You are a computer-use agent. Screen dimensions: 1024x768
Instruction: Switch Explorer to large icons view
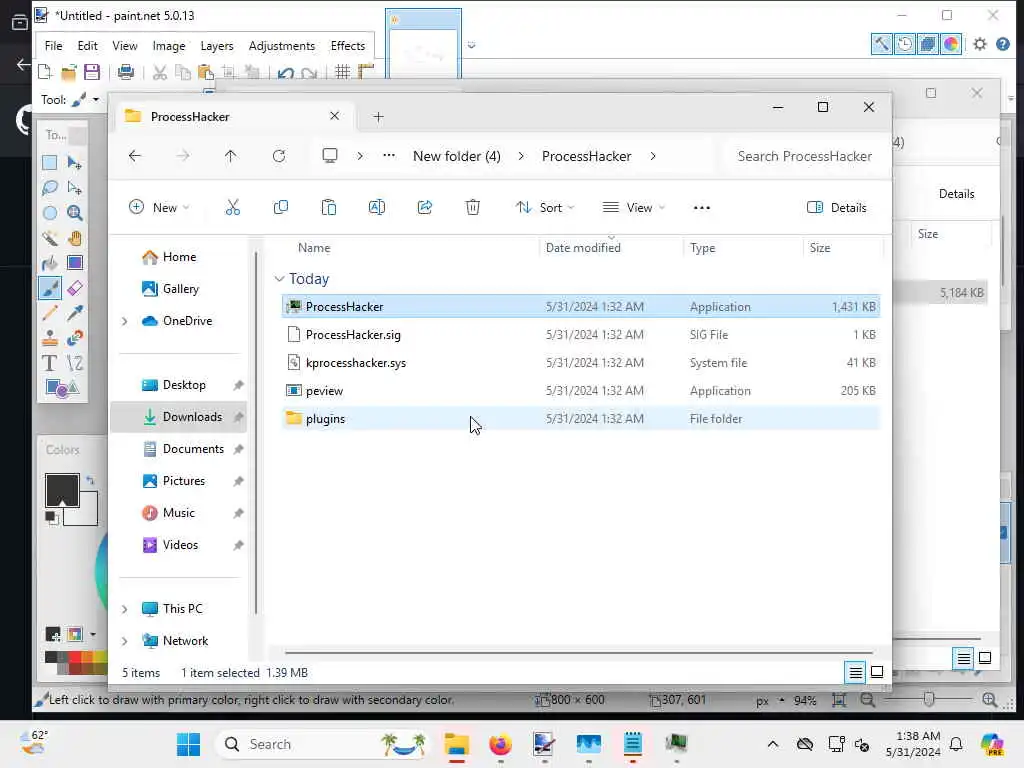point(877,672)
